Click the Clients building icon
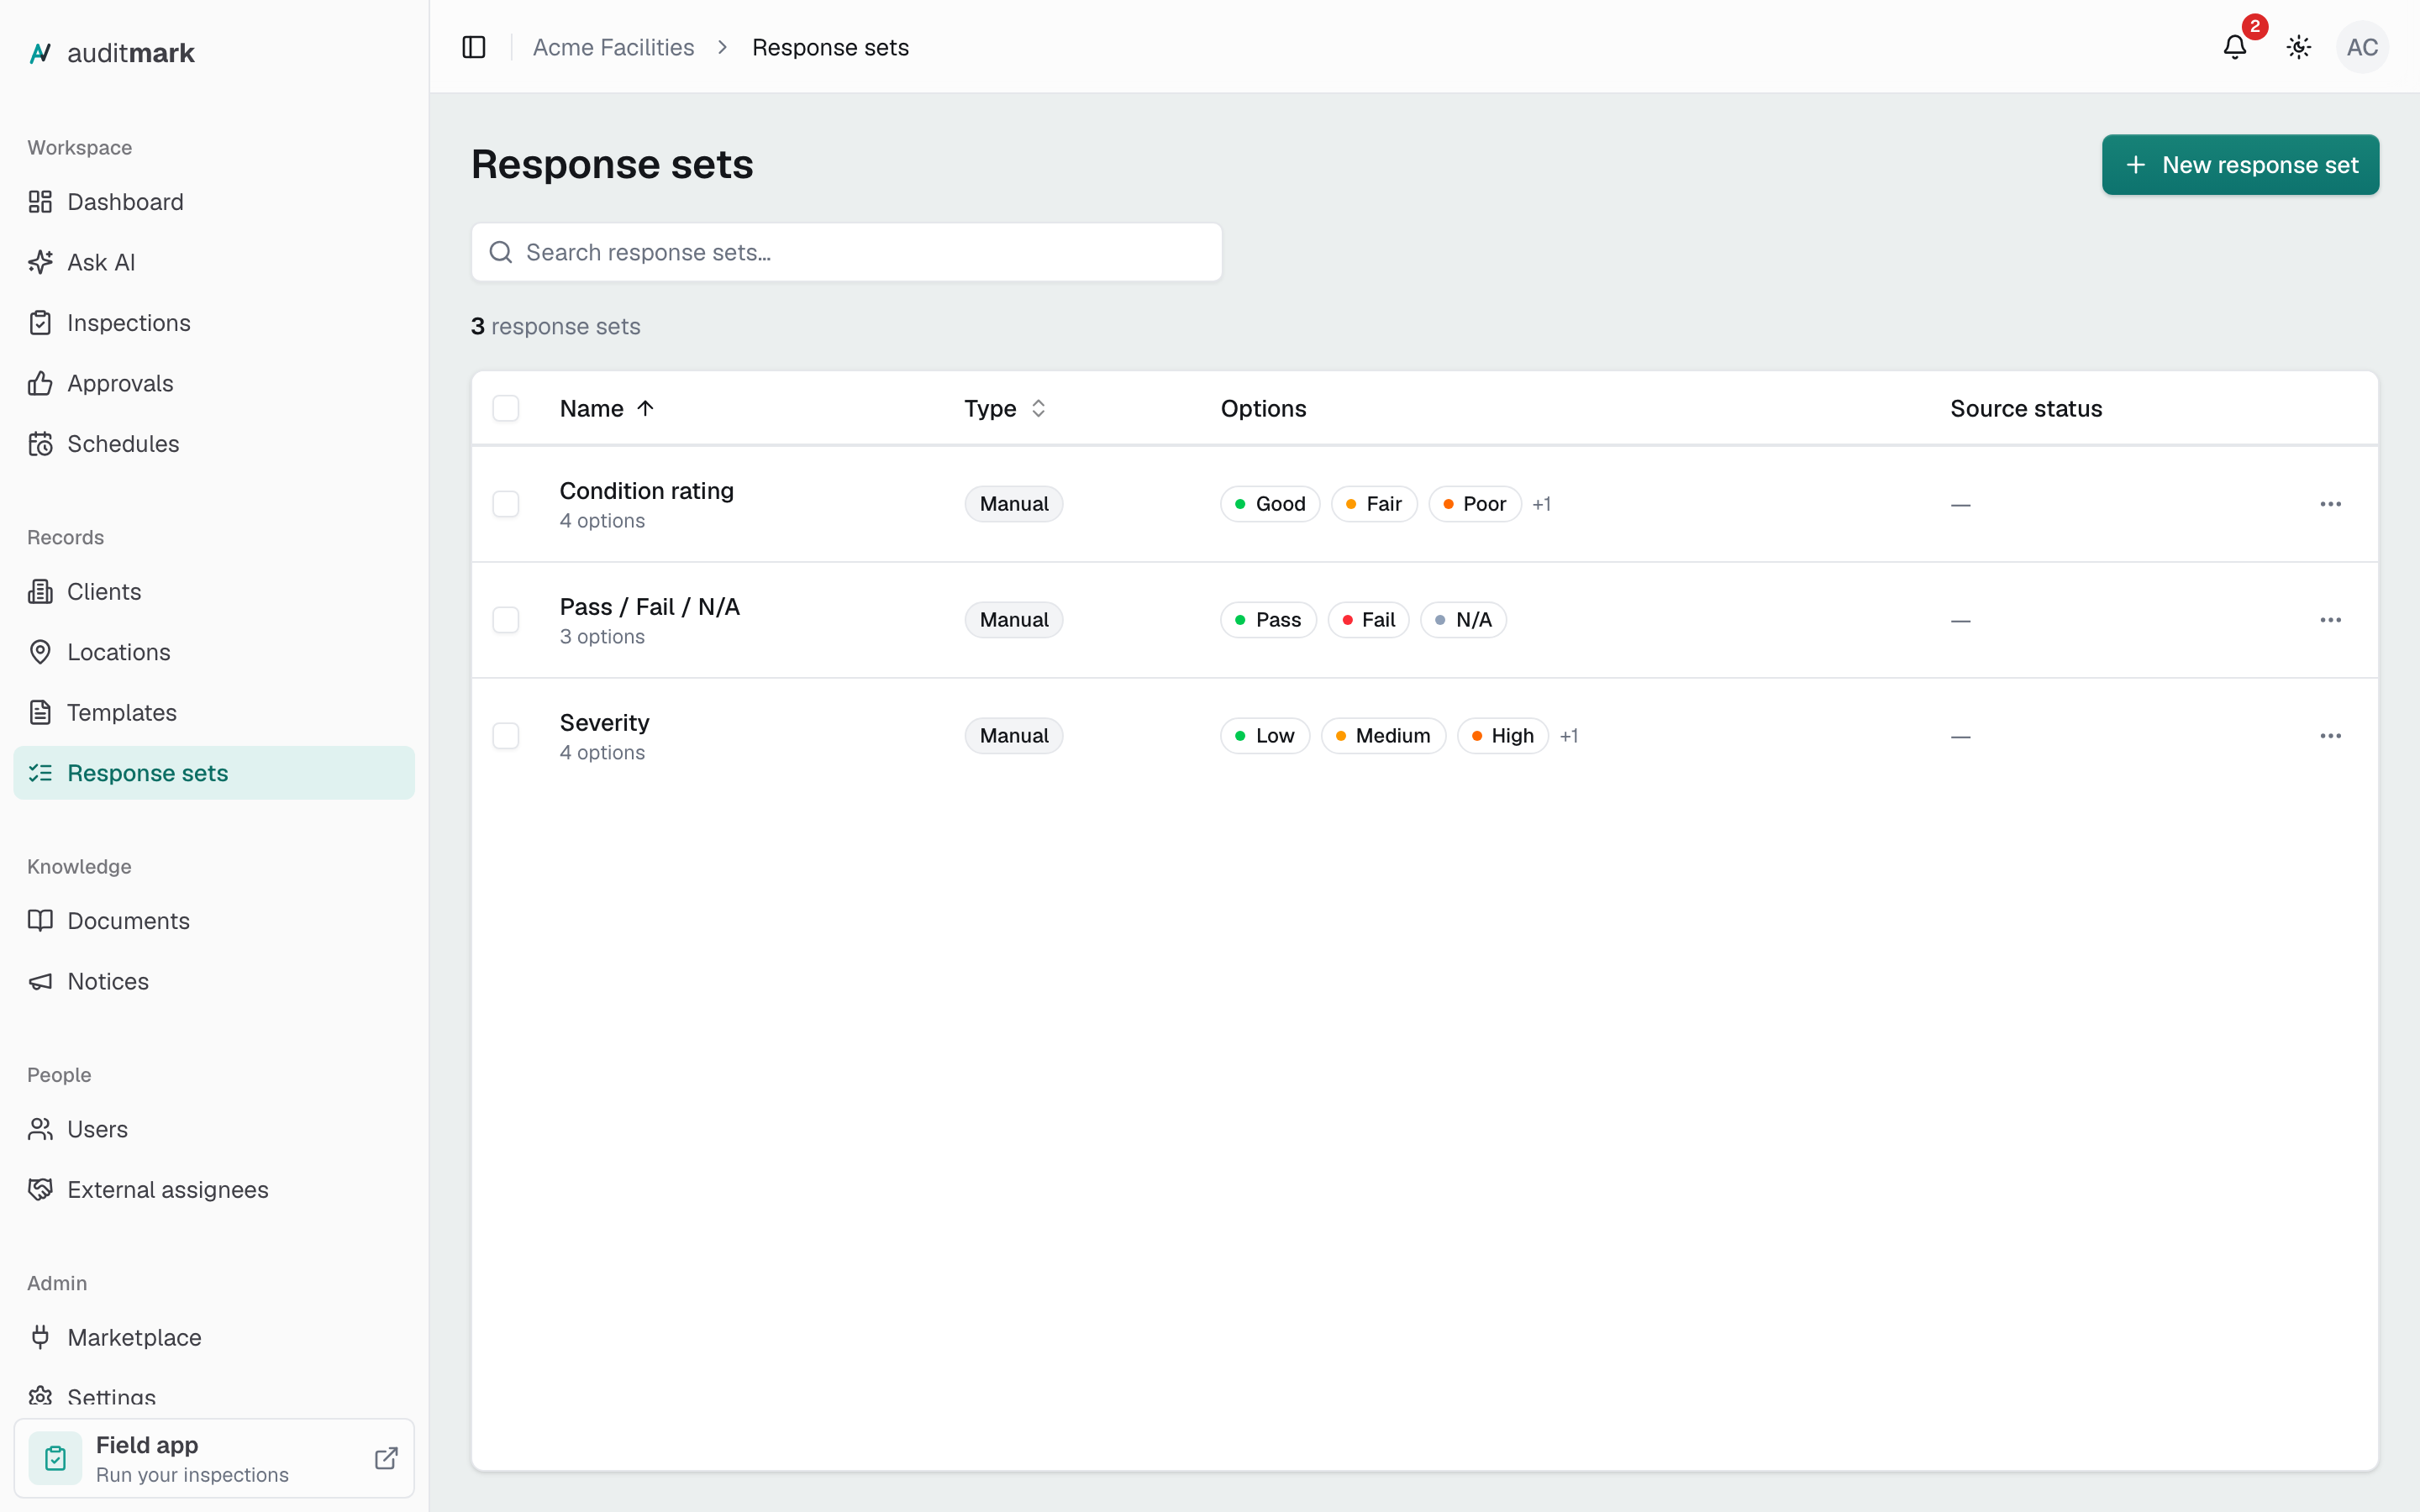Screen dimensions: 2420x1512 [40, 592]
